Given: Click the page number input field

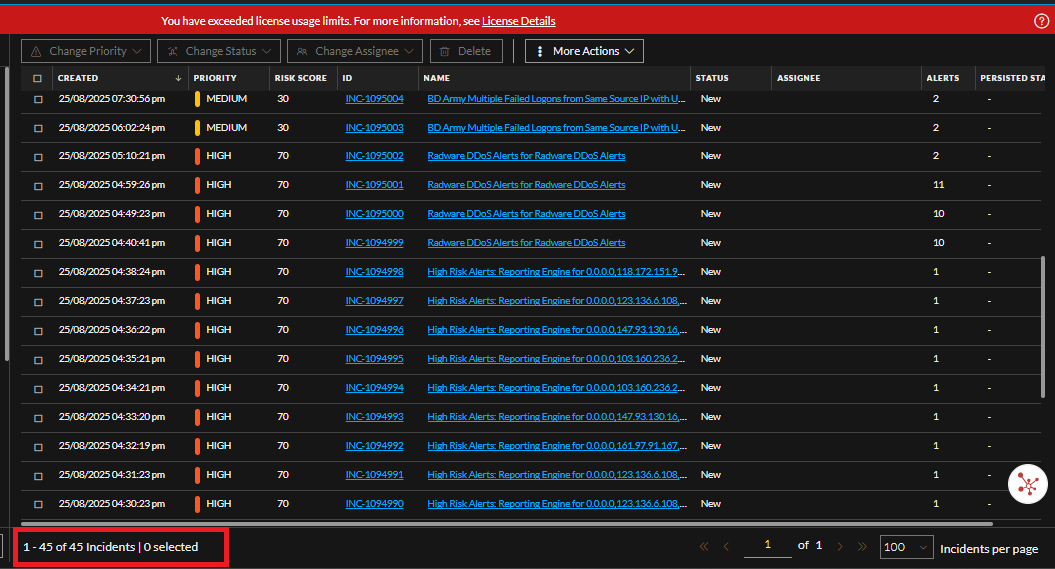Looking at the screenshot, I should (x=768, y=545).
